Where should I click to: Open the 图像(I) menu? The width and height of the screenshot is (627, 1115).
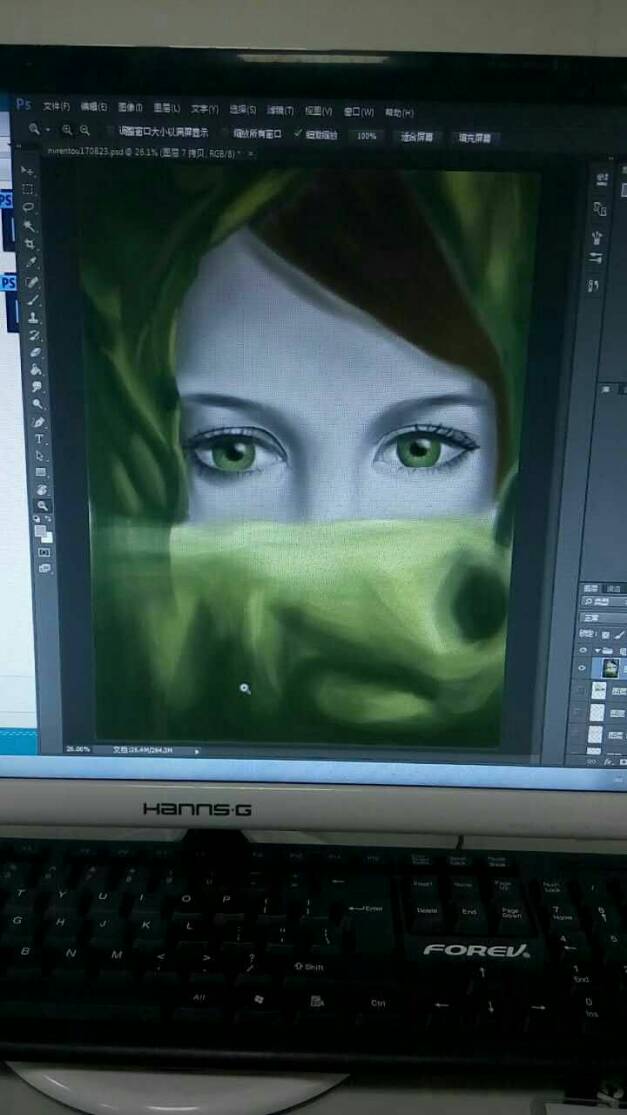130,107
